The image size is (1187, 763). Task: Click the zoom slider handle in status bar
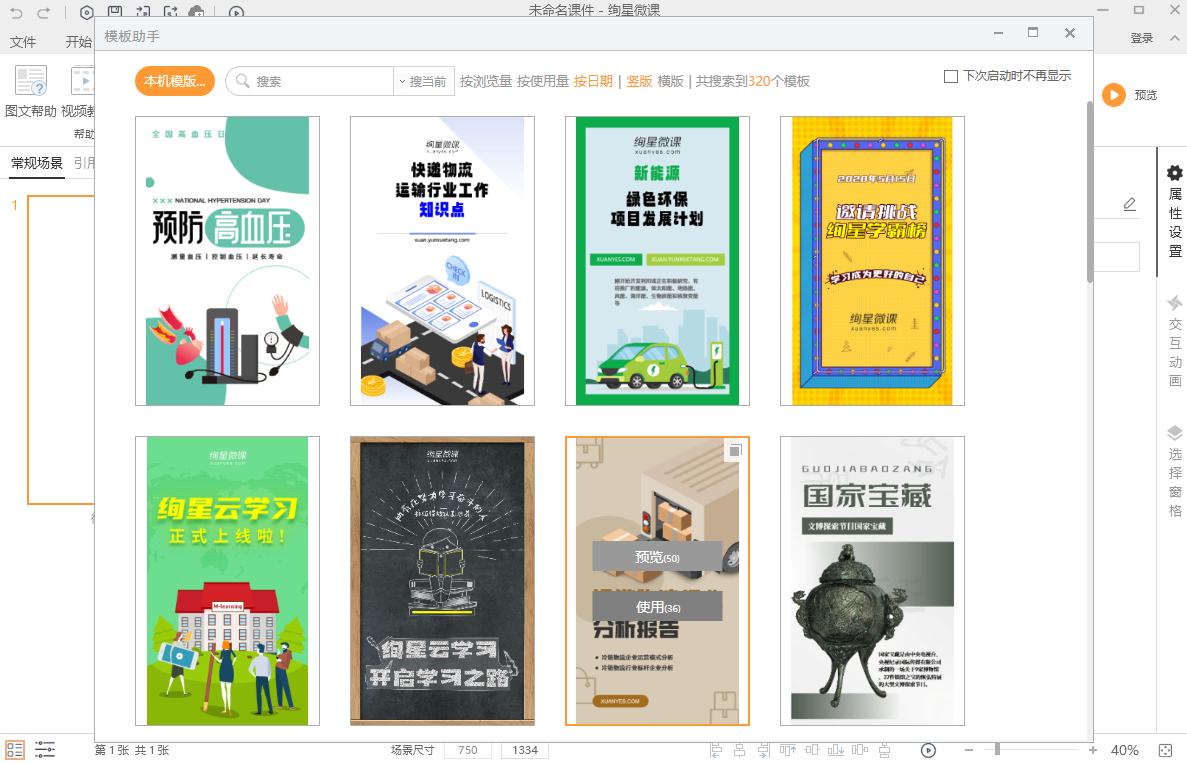click(997, 750)
